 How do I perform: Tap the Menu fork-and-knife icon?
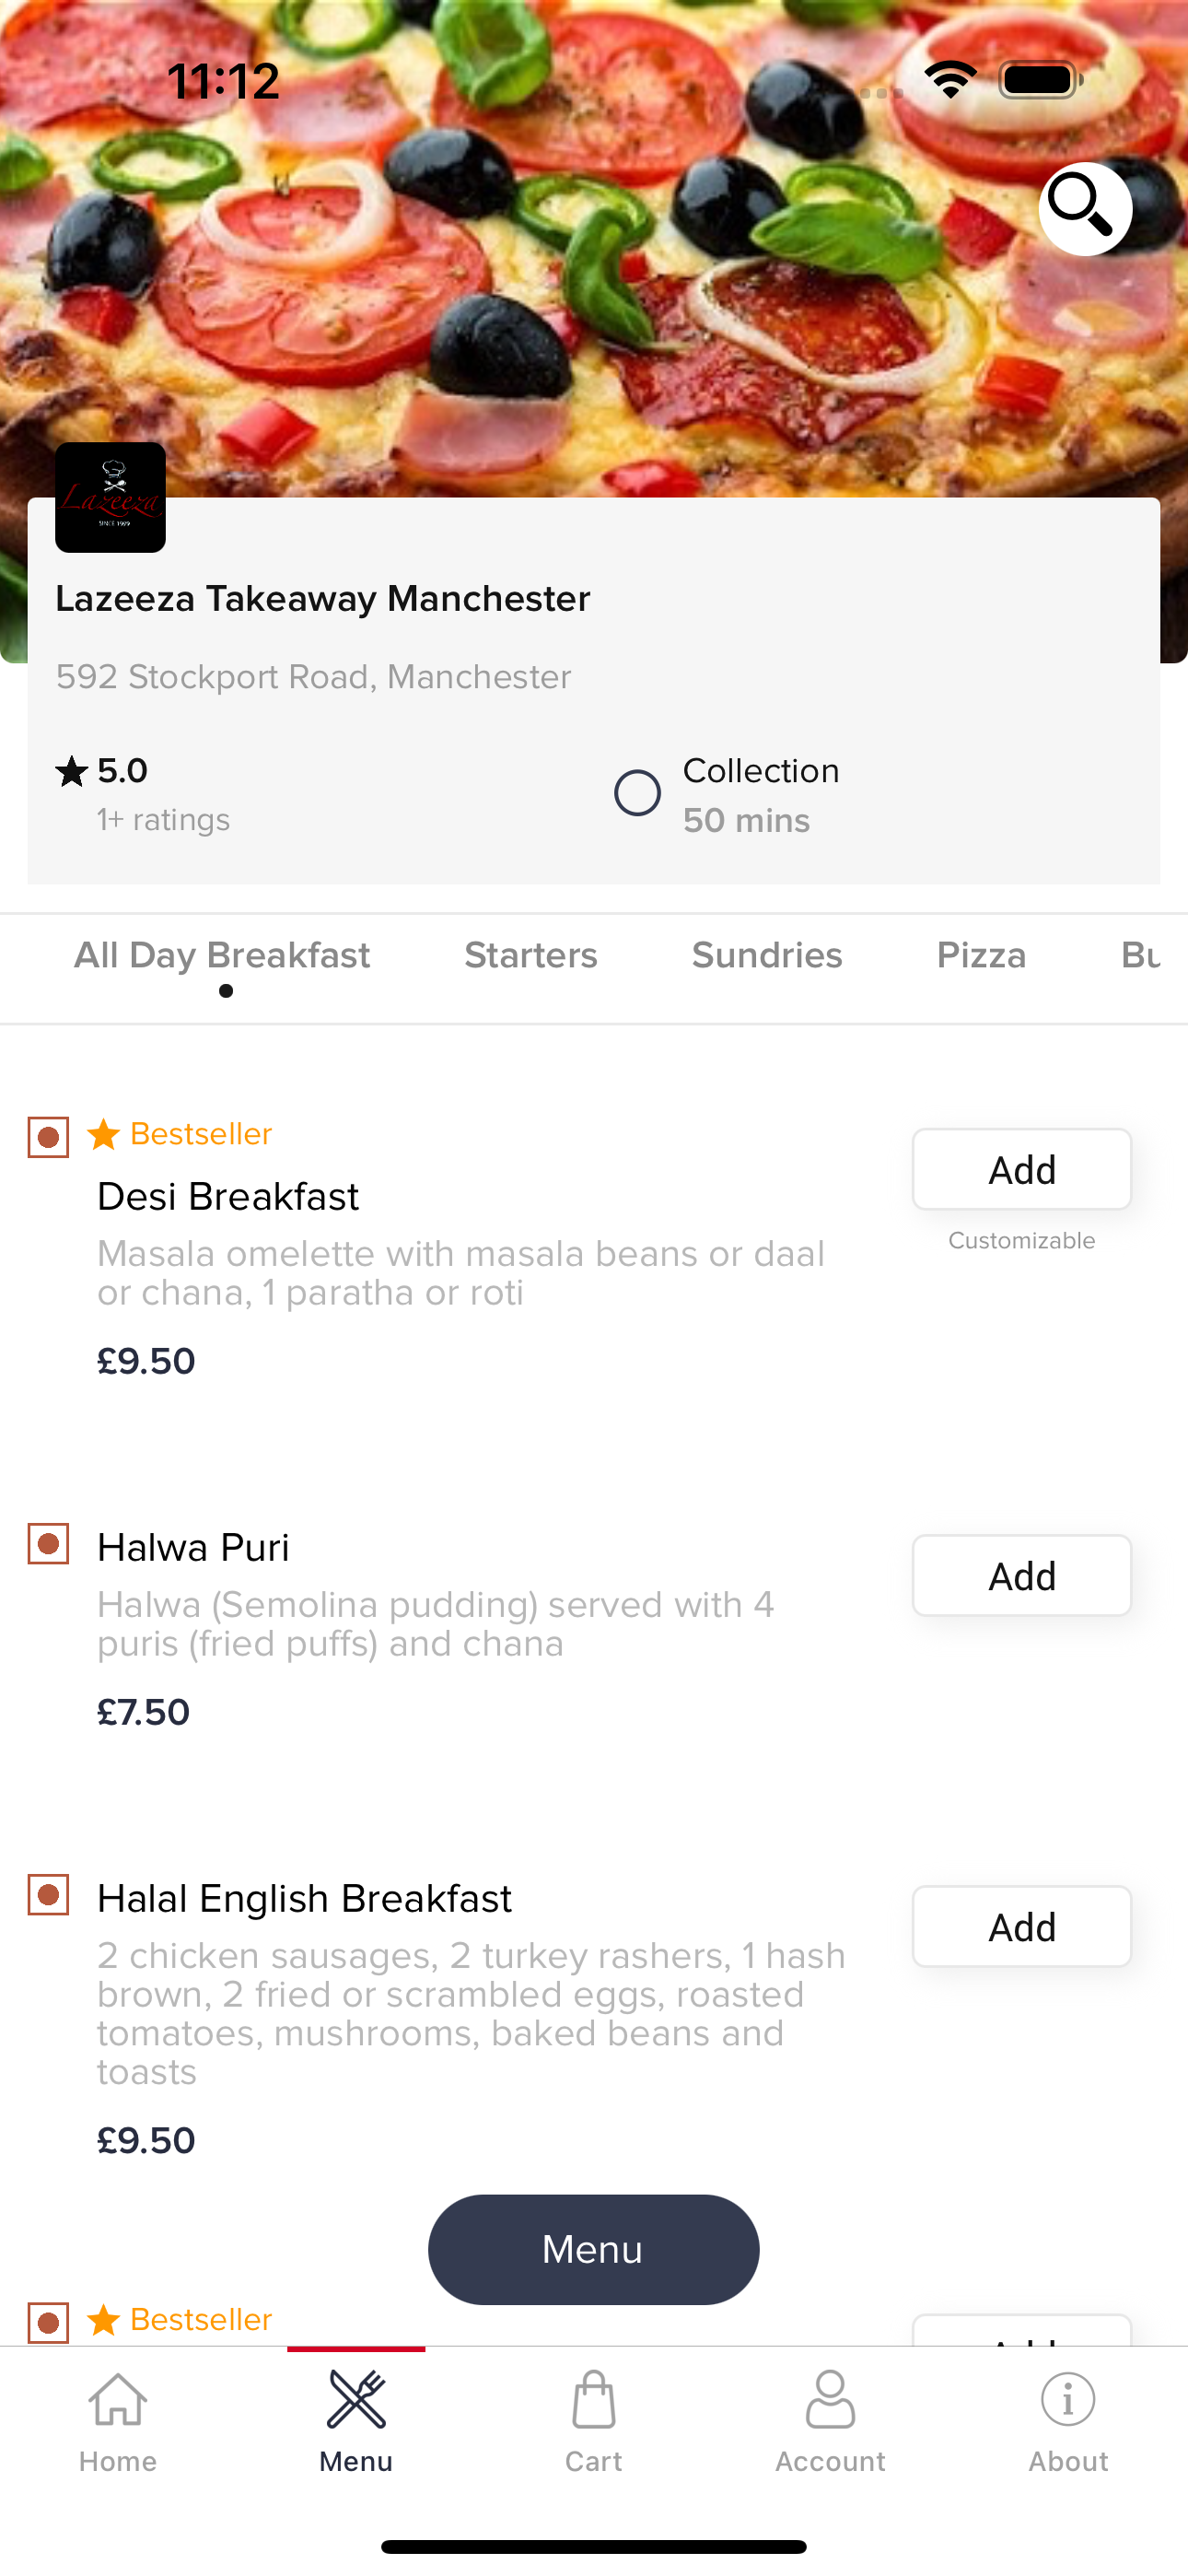356,2400
